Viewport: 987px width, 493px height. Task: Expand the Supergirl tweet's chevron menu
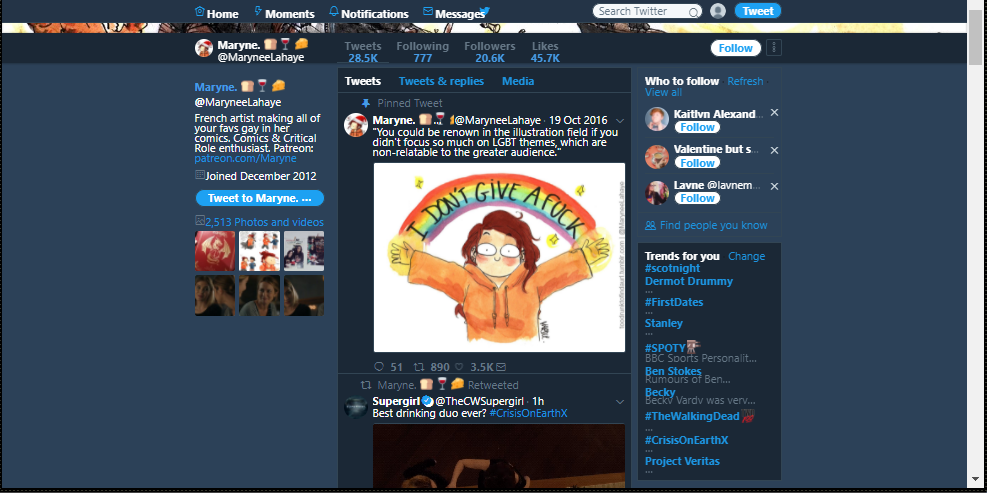pyautogui.click(x=620, y=402)
